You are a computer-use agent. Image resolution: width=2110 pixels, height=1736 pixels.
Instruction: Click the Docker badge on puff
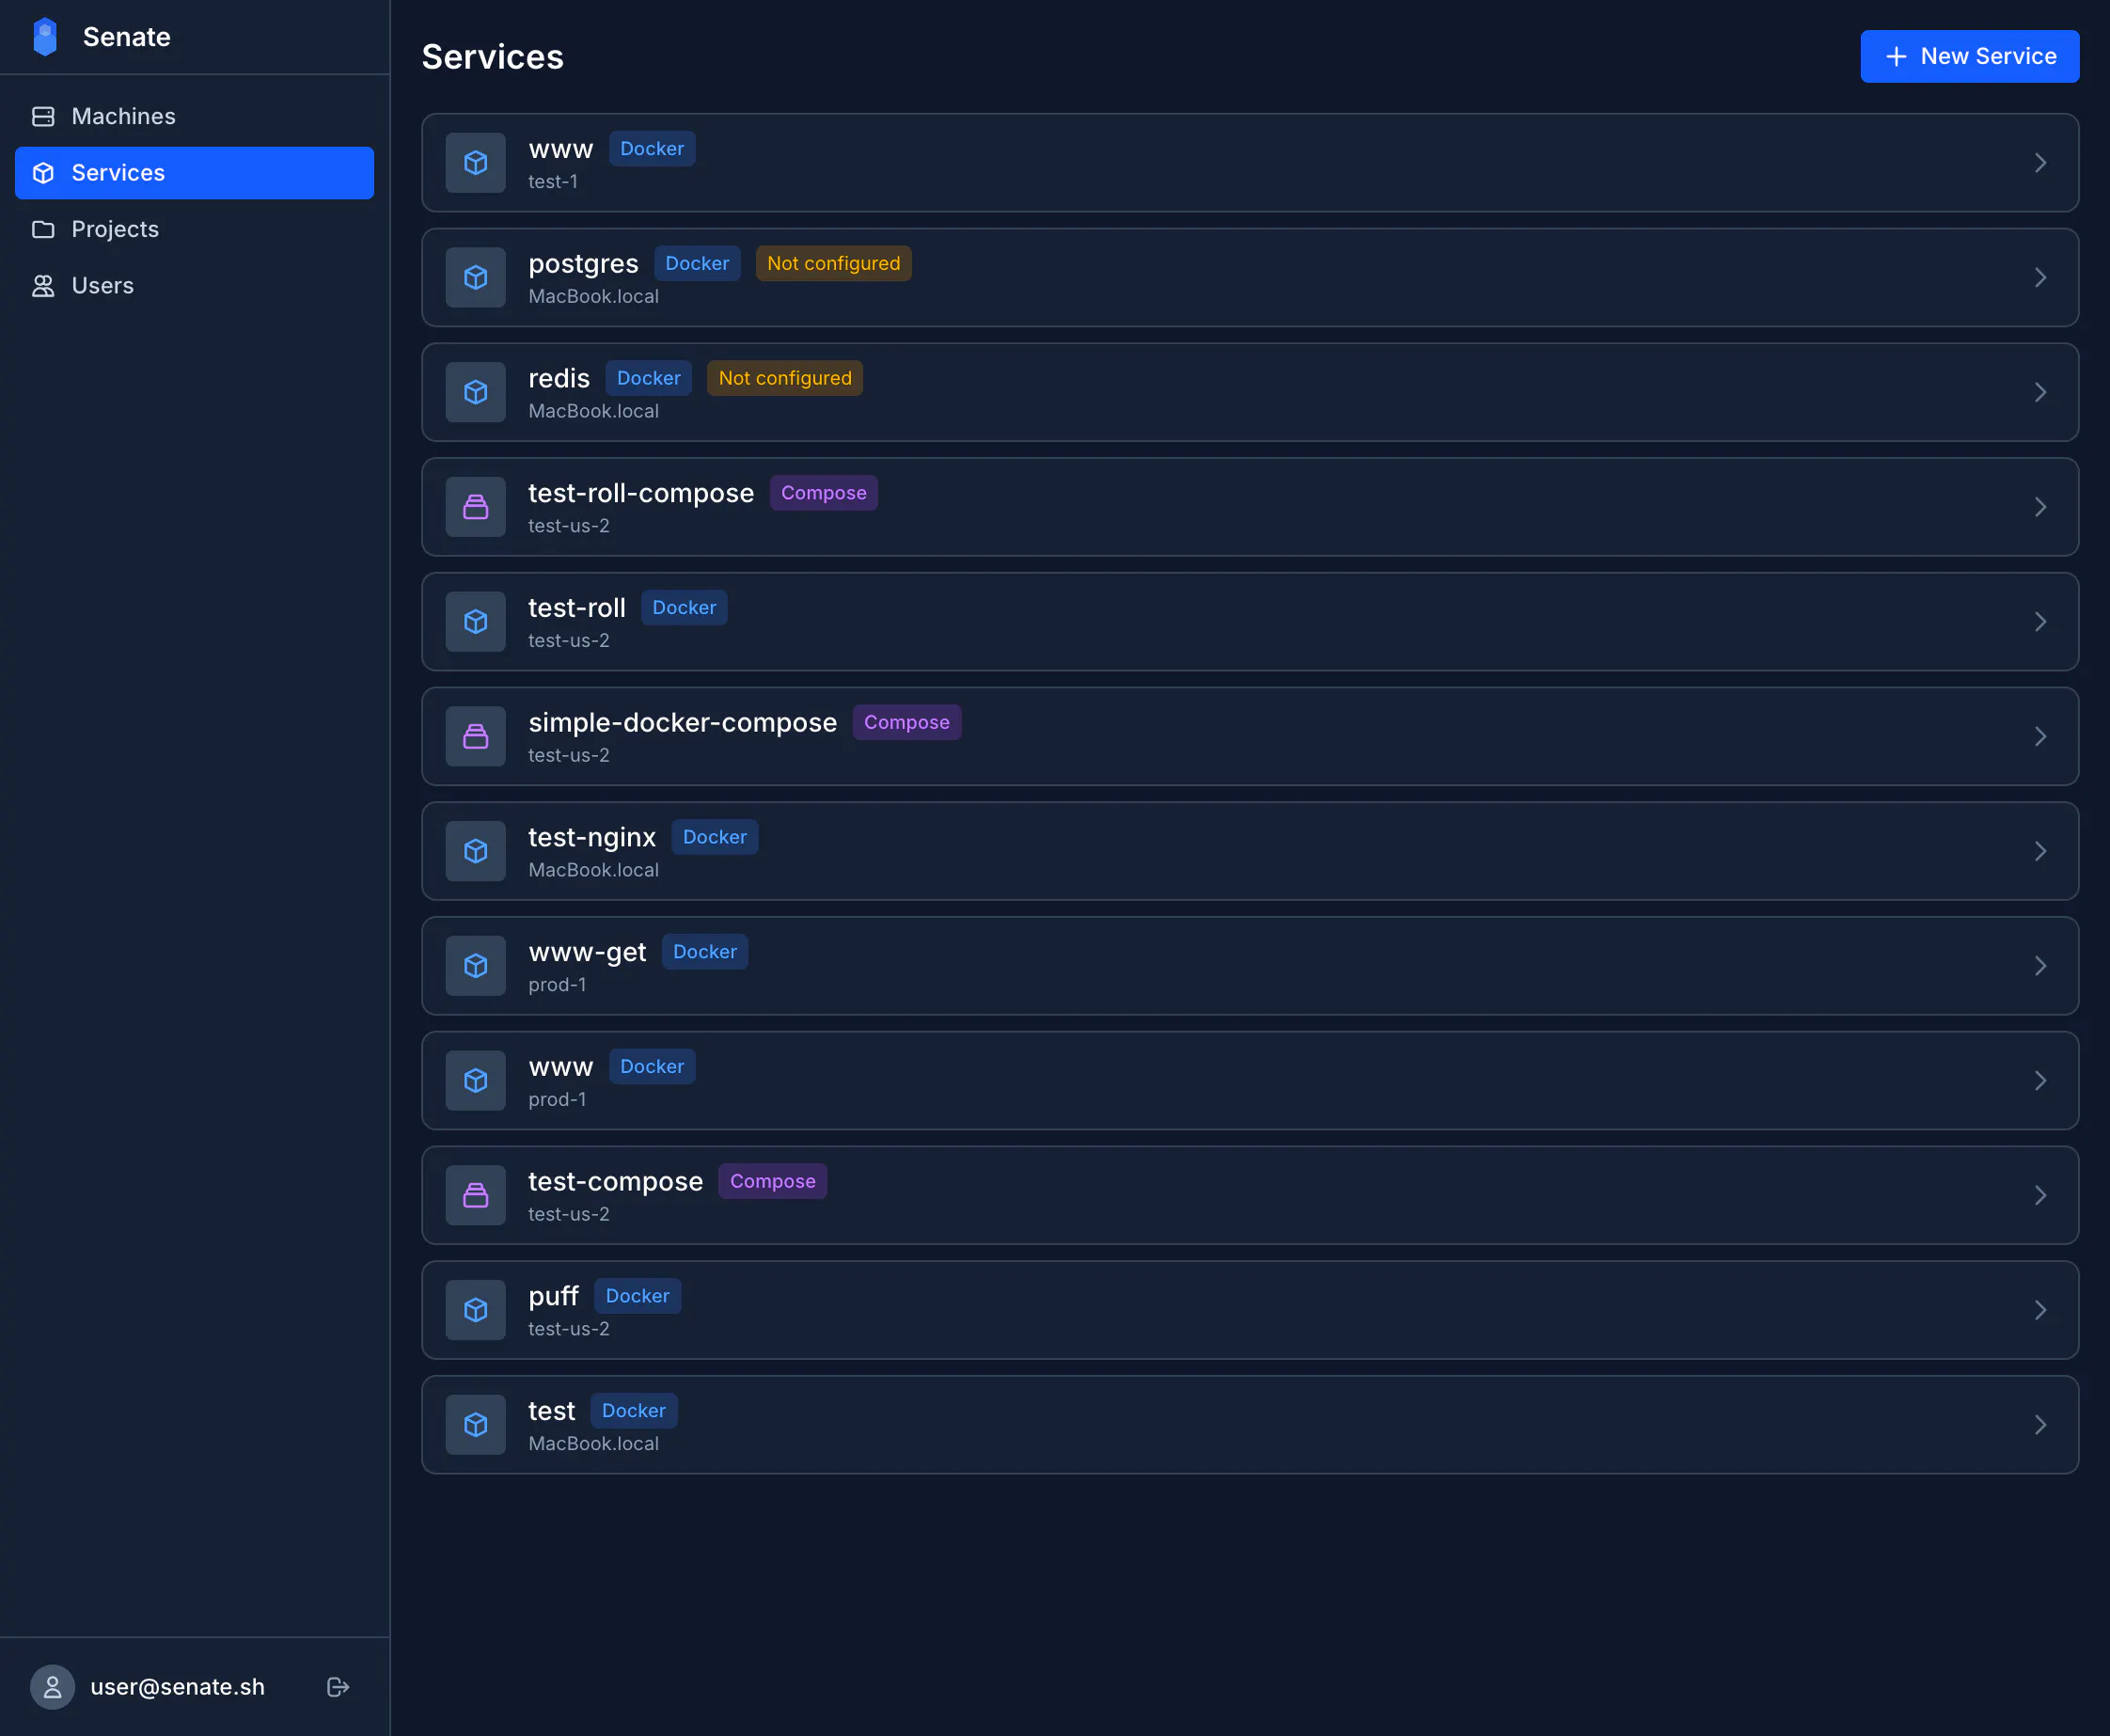pyautogui.click(x=637, y=1296)
